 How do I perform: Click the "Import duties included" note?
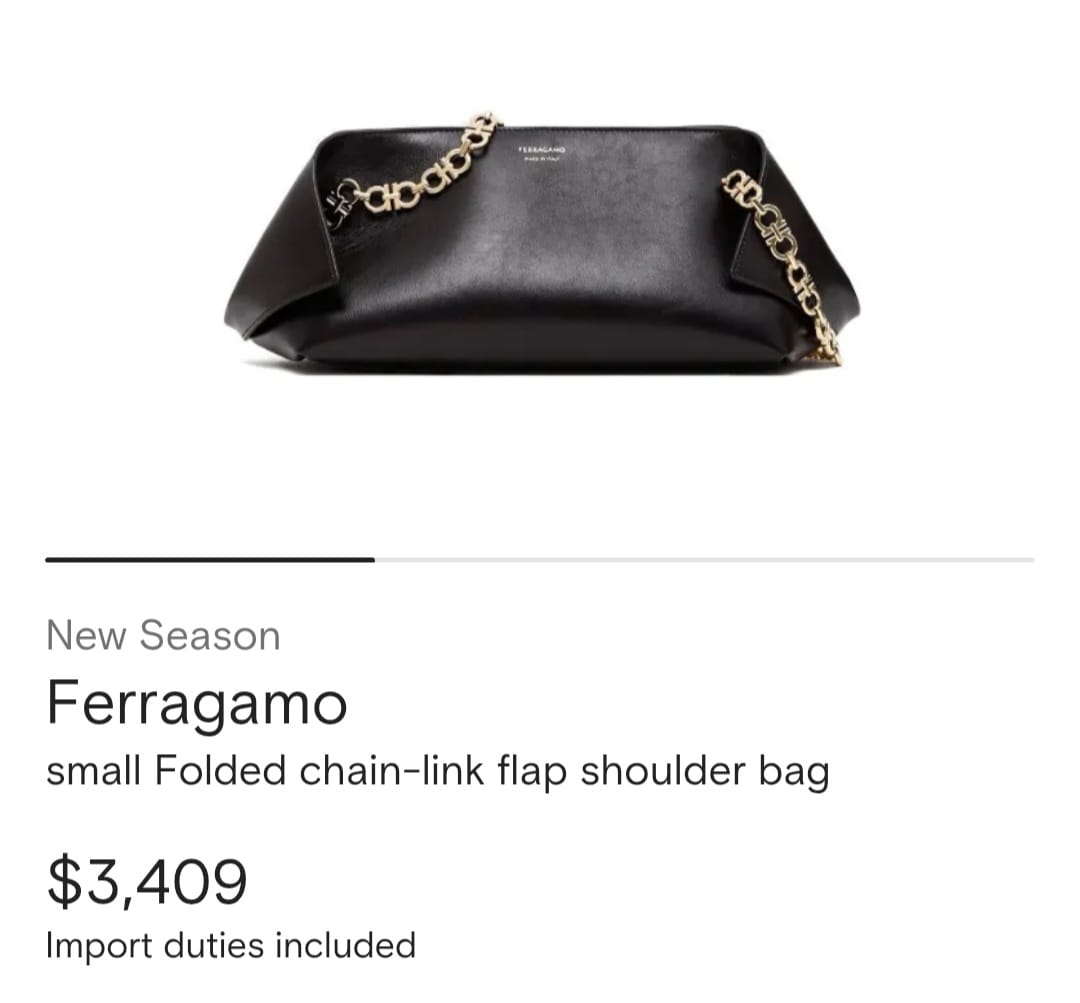tap(231, 945)
